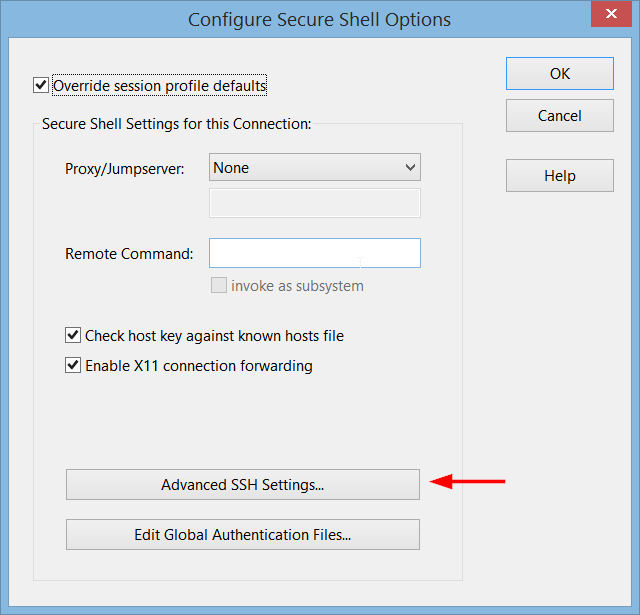Click the Proxy/Jumpserver label
This screenshot has height=615, width=640.
click(x=125, y=169)
